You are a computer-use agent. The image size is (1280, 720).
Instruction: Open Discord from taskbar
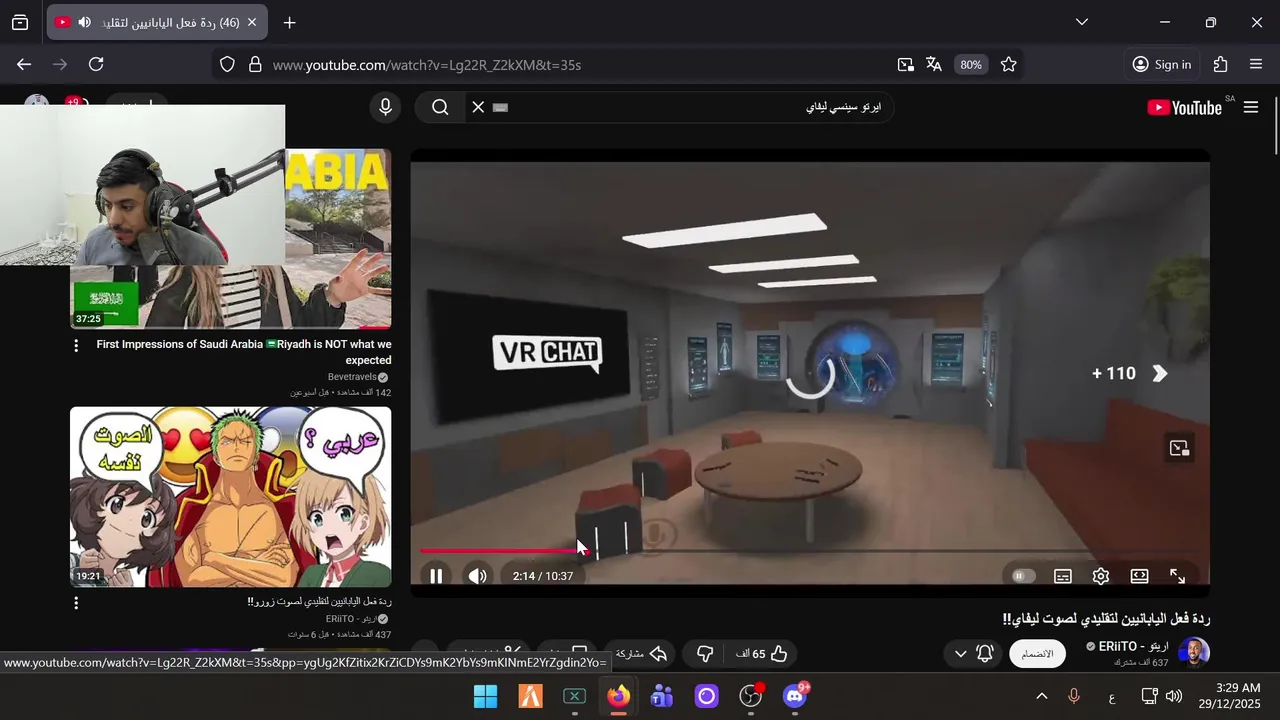(x=795, y=696)
